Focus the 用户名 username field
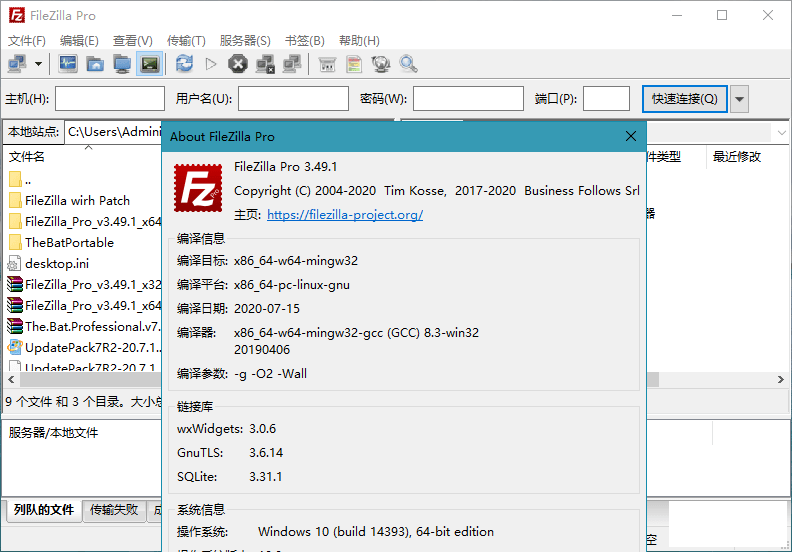 [x=293, y=98]
